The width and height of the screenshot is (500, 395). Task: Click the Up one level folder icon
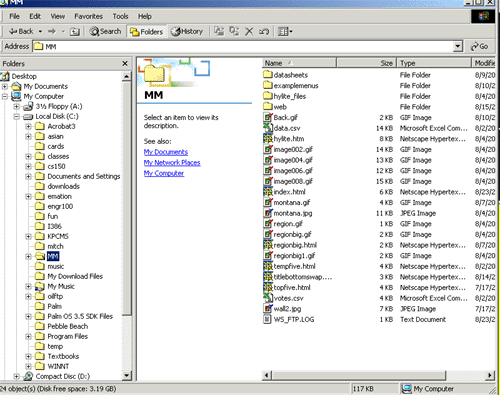pos(74,32)
